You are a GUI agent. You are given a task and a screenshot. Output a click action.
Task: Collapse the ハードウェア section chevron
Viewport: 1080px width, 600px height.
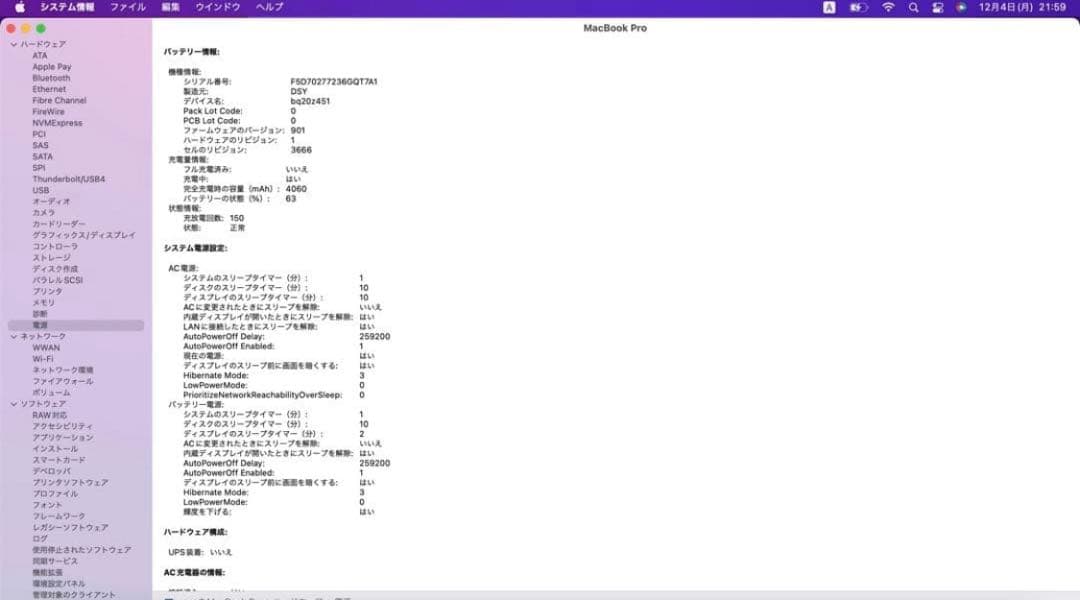(14, 44)
